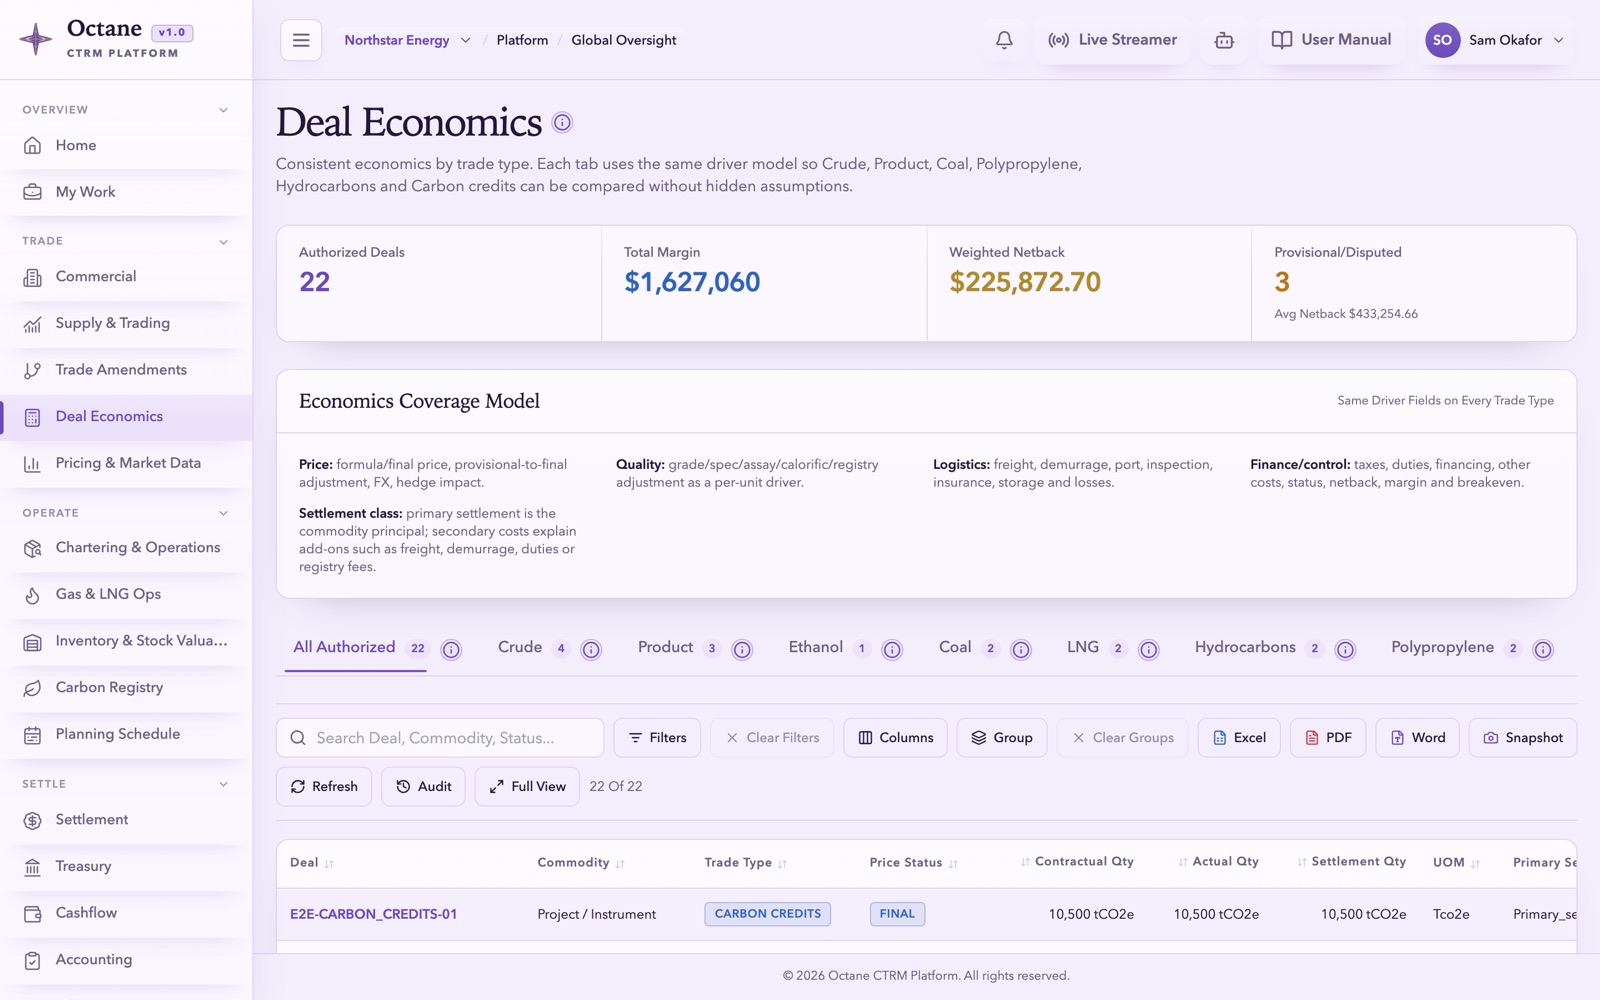1600x1000 pixels.
Task: Open the Filters button
Action: 657,738
